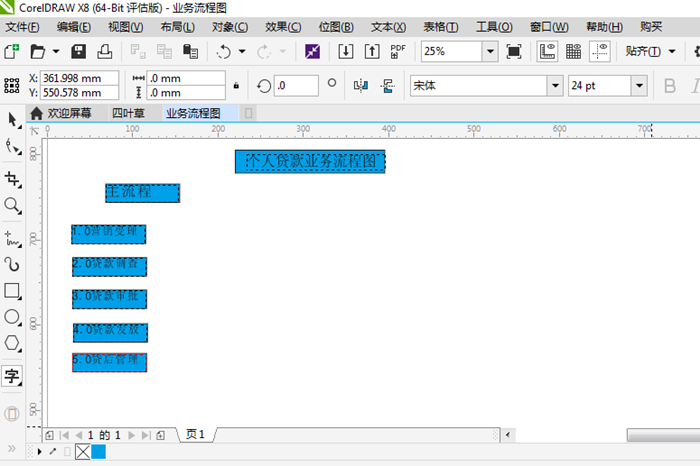Click the blue color swatch in palette
700x466 pixels.
[x=98, y=452]
